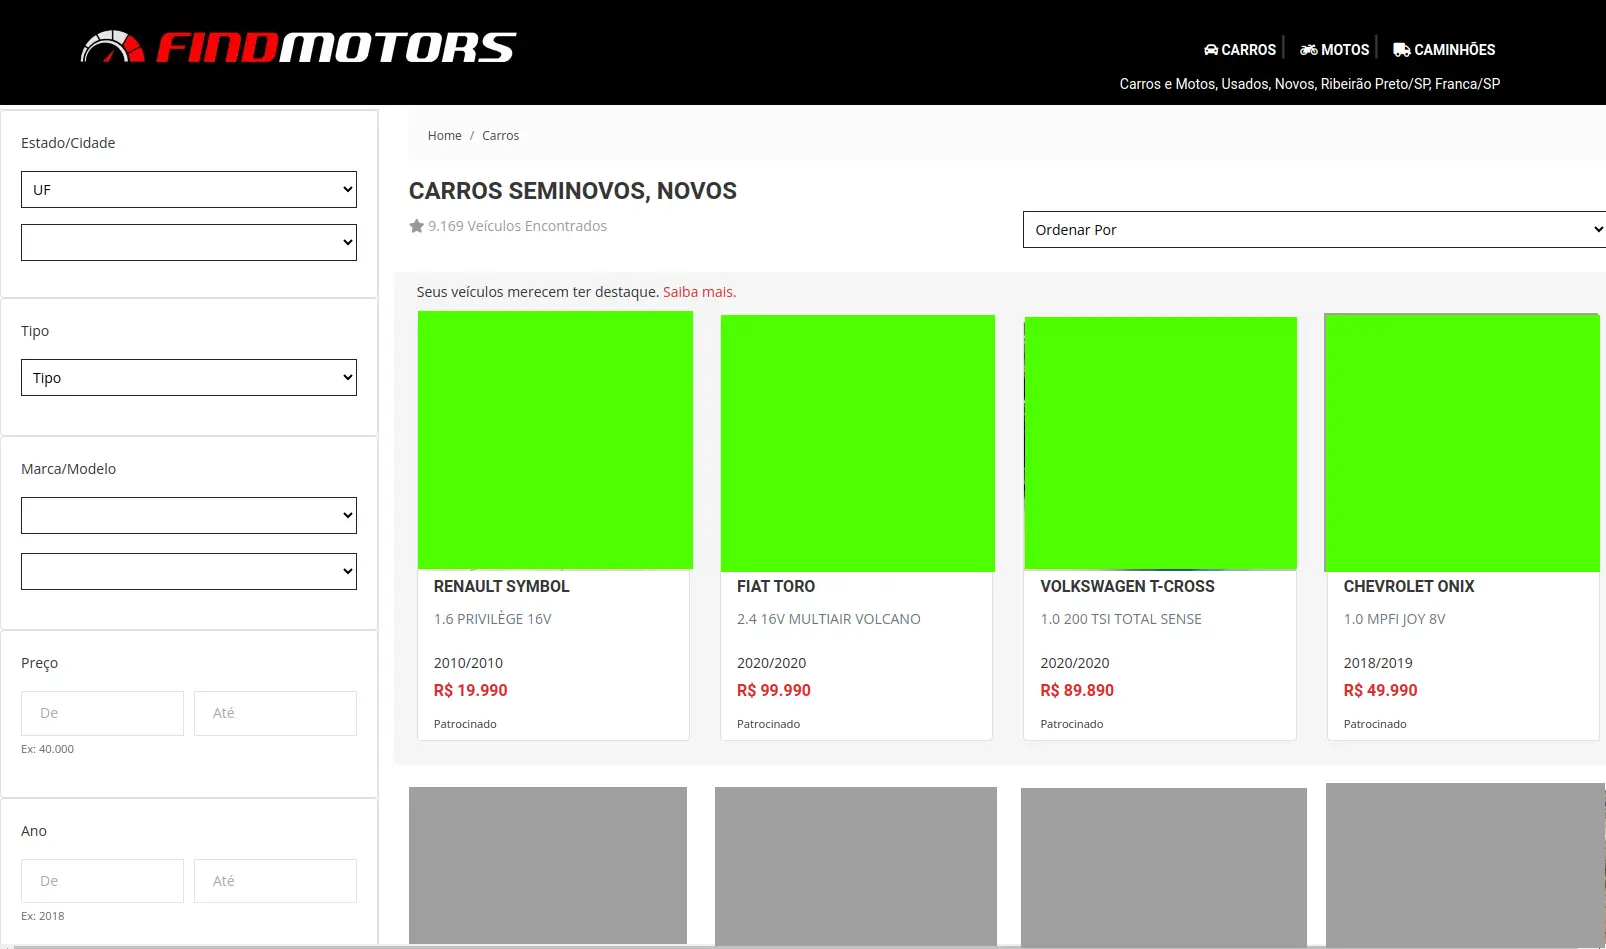Open the Ordenar Por sorting dropdown
1606x949 pixels.
(1314, 230)
